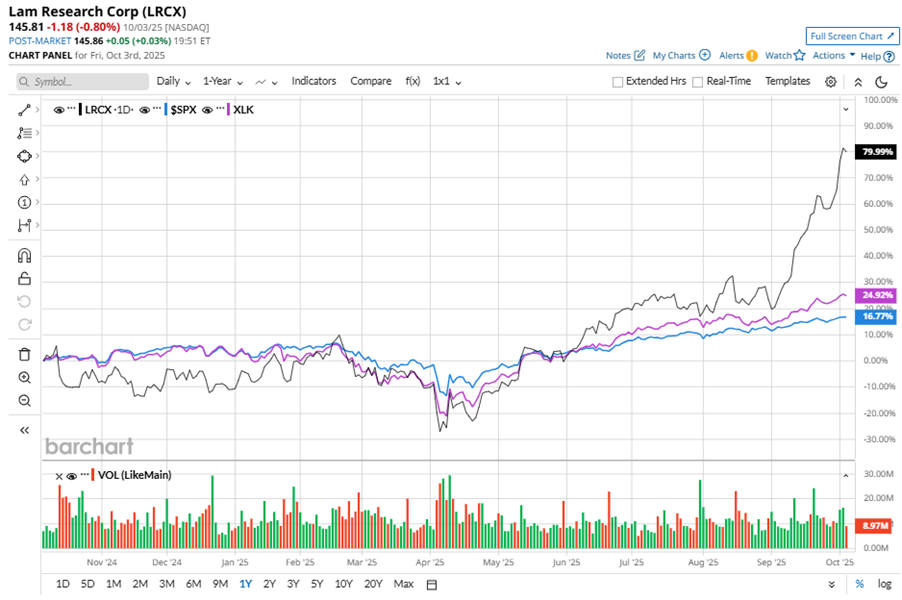Open chart settings gear icon
The image size is (902, 600).
coord(831,82)
